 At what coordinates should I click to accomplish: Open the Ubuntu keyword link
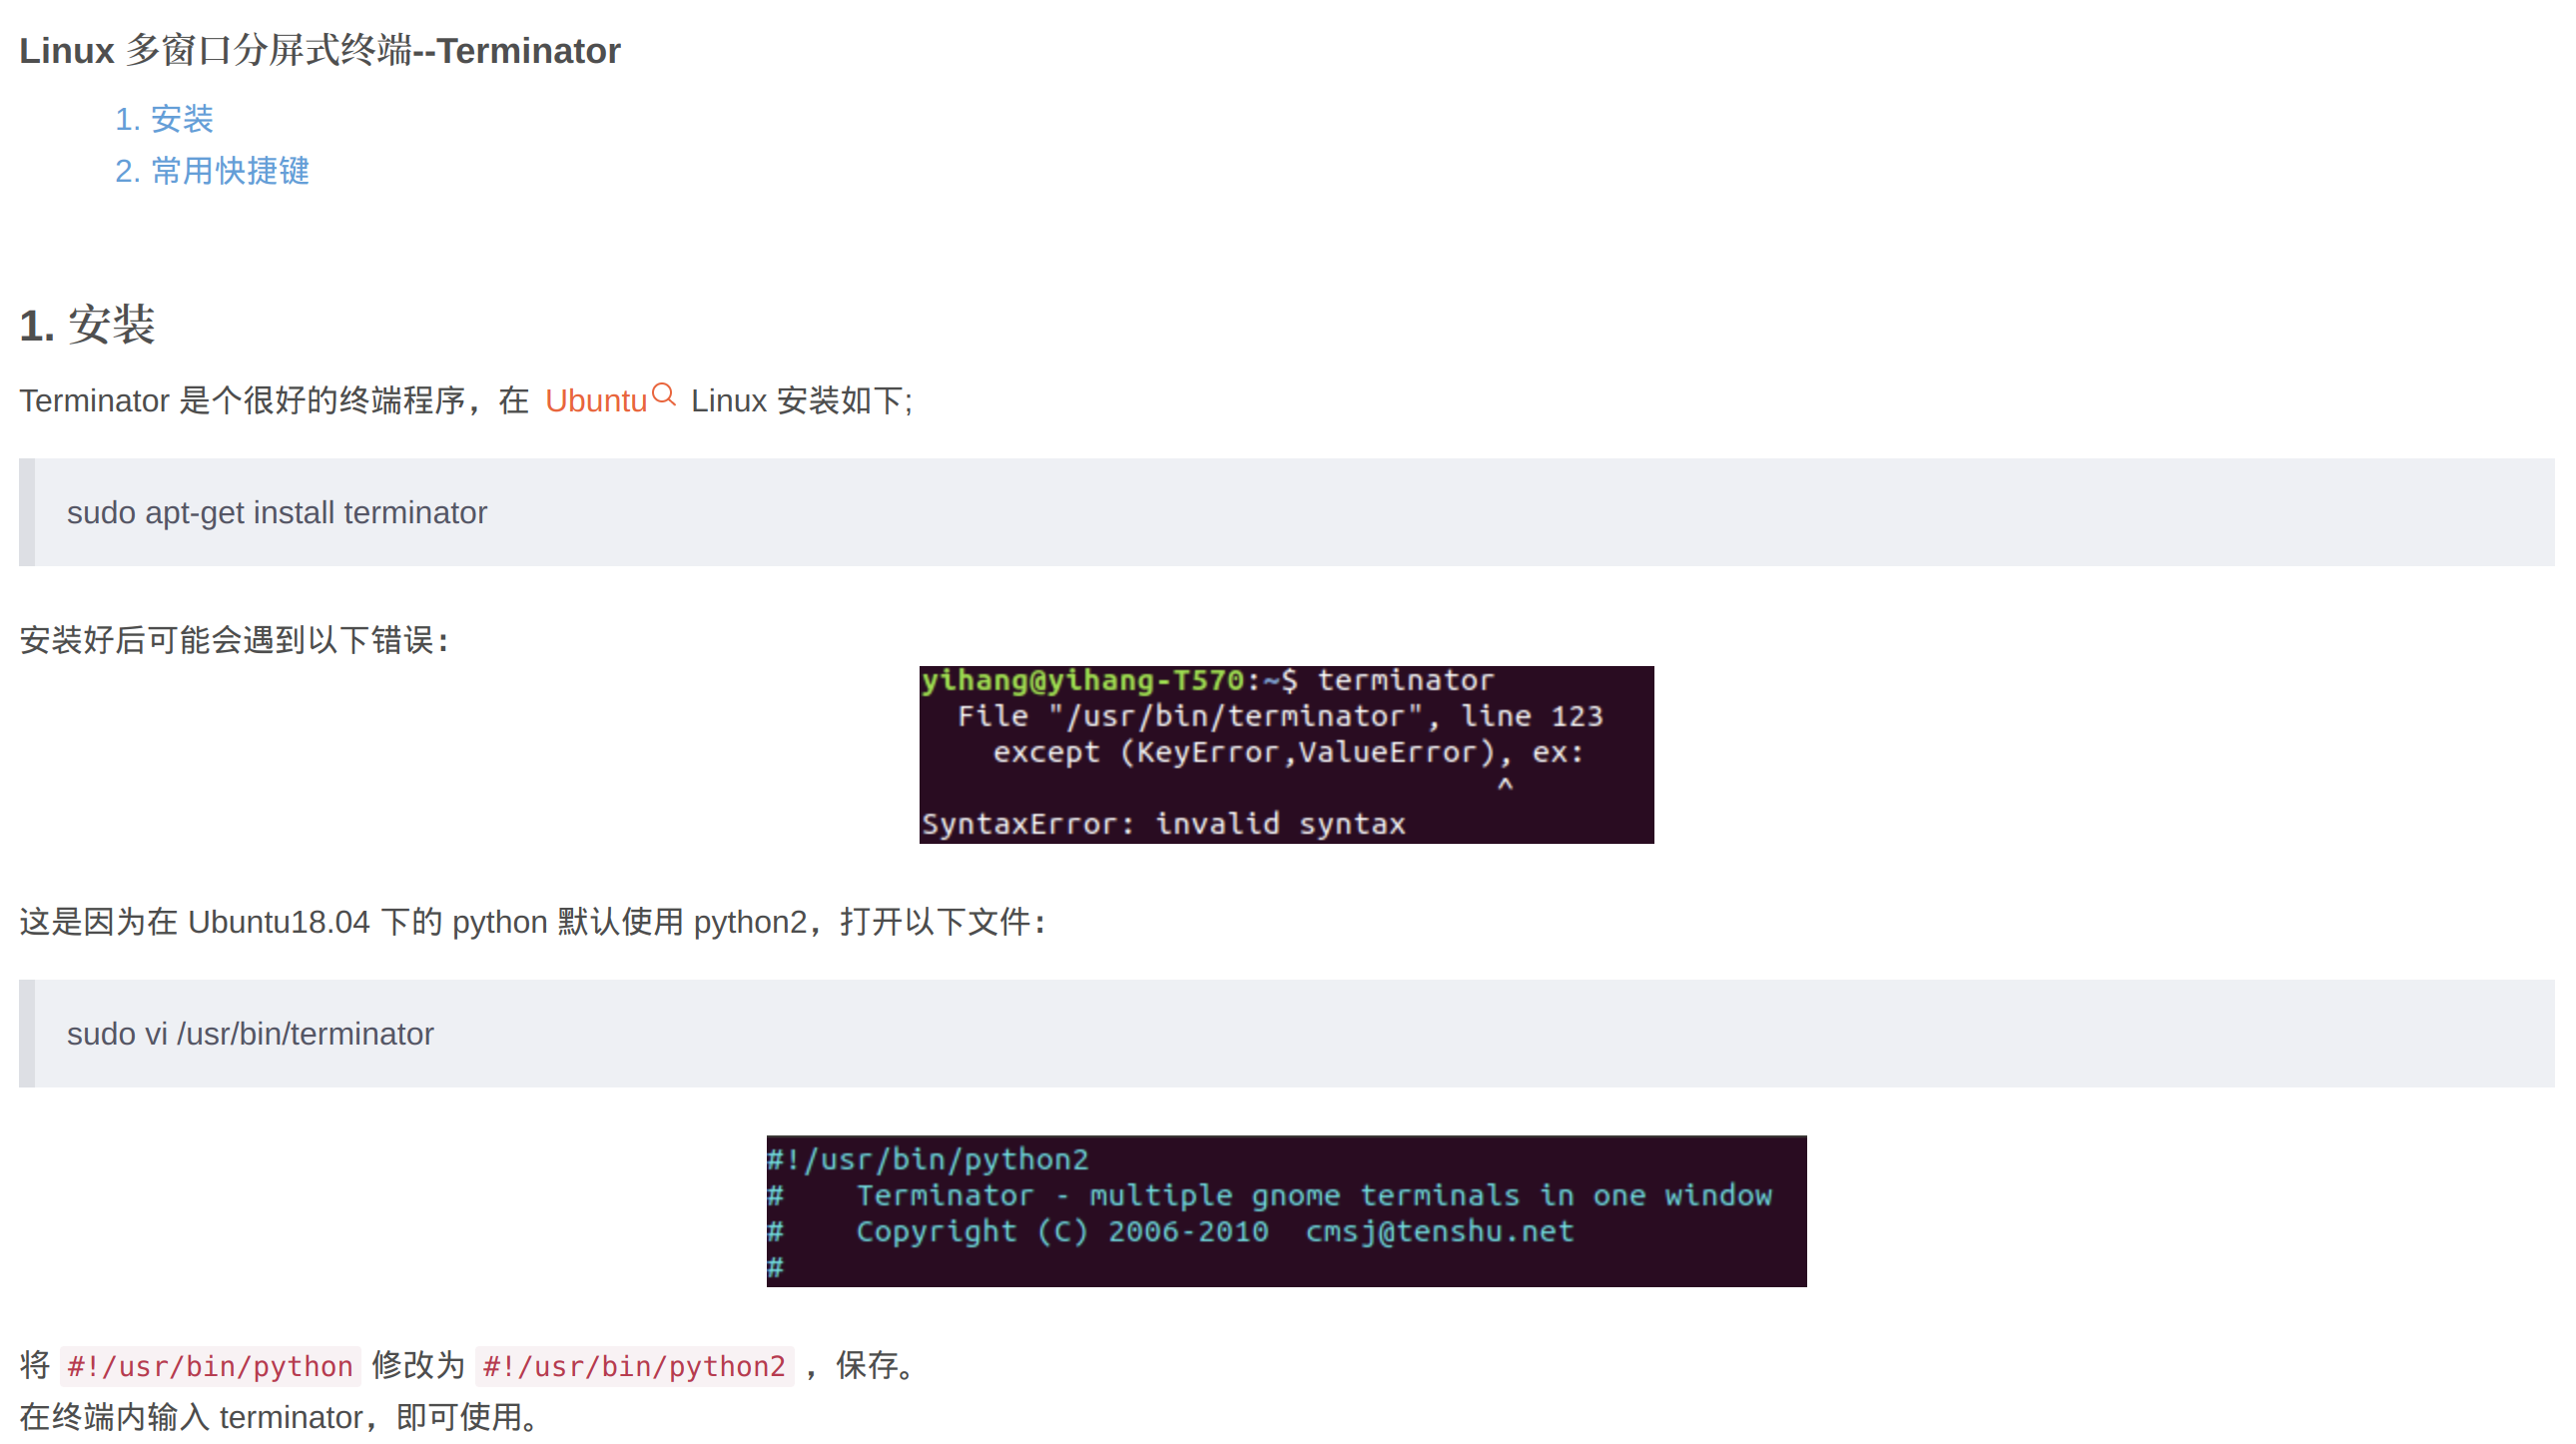596,401
